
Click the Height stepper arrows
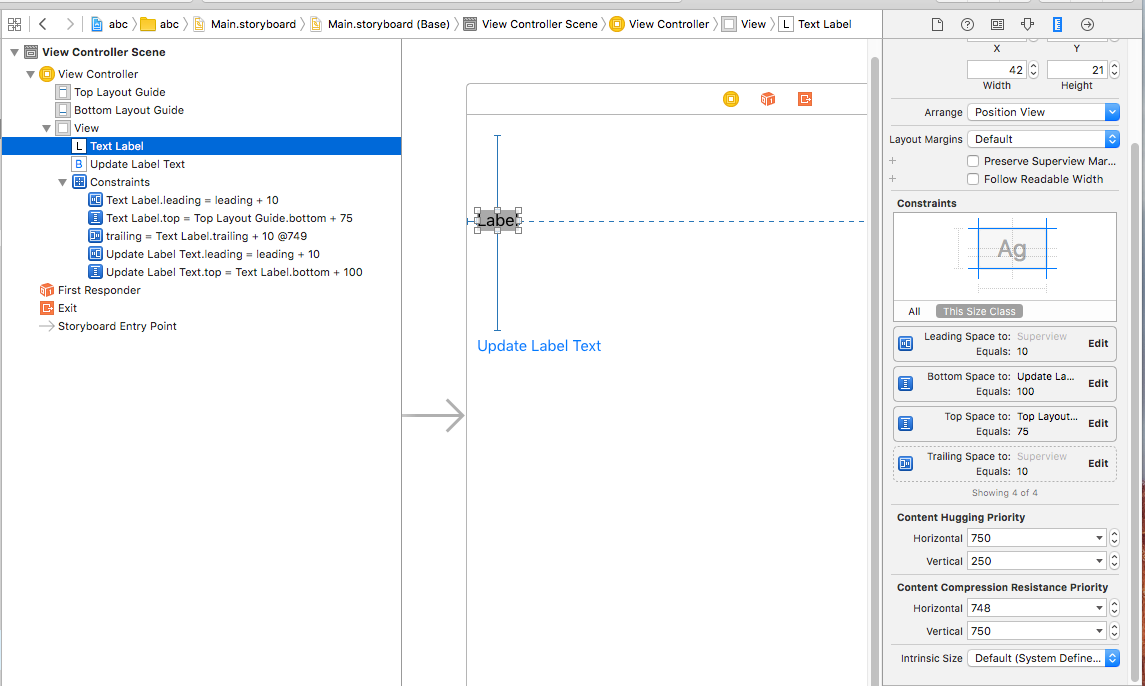(1114, 70)
